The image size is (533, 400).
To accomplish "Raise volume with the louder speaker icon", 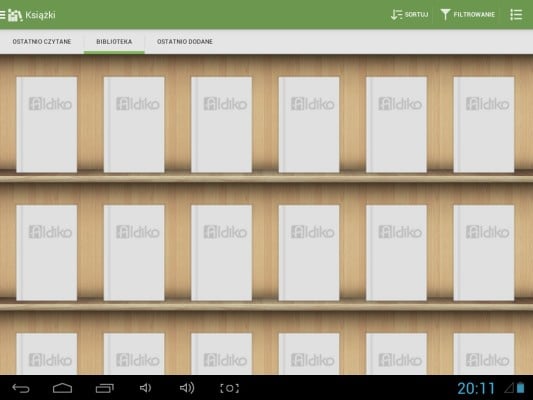I will (x=187, y=388).
